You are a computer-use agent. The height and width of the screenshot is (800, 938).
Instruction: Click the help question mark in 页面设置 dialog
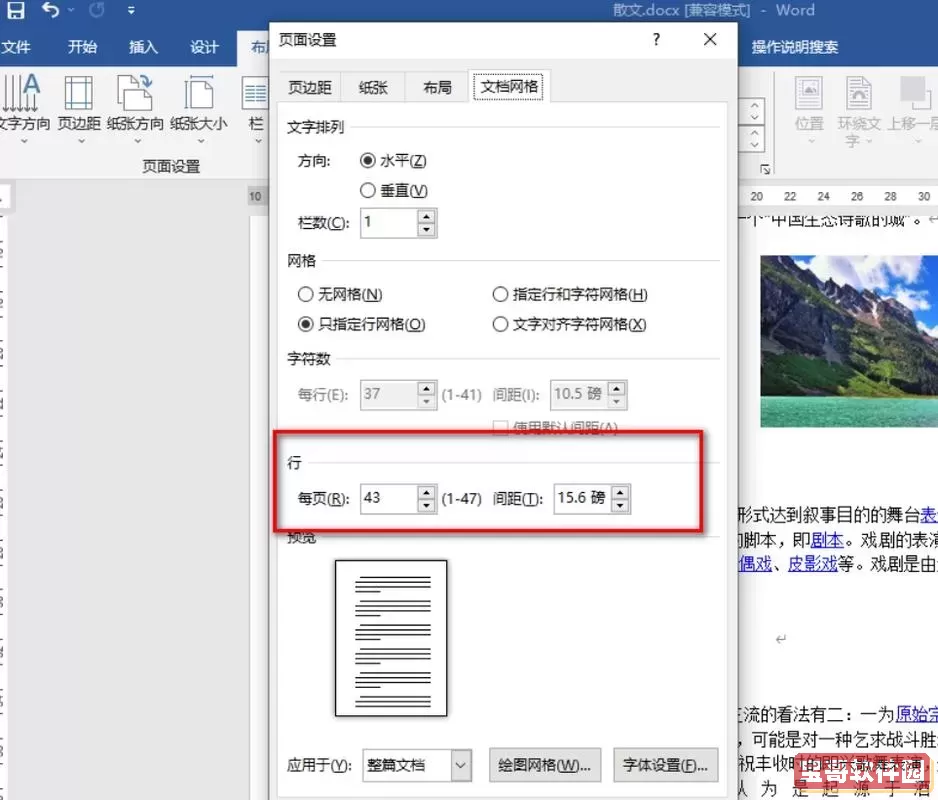coord(656,39)
